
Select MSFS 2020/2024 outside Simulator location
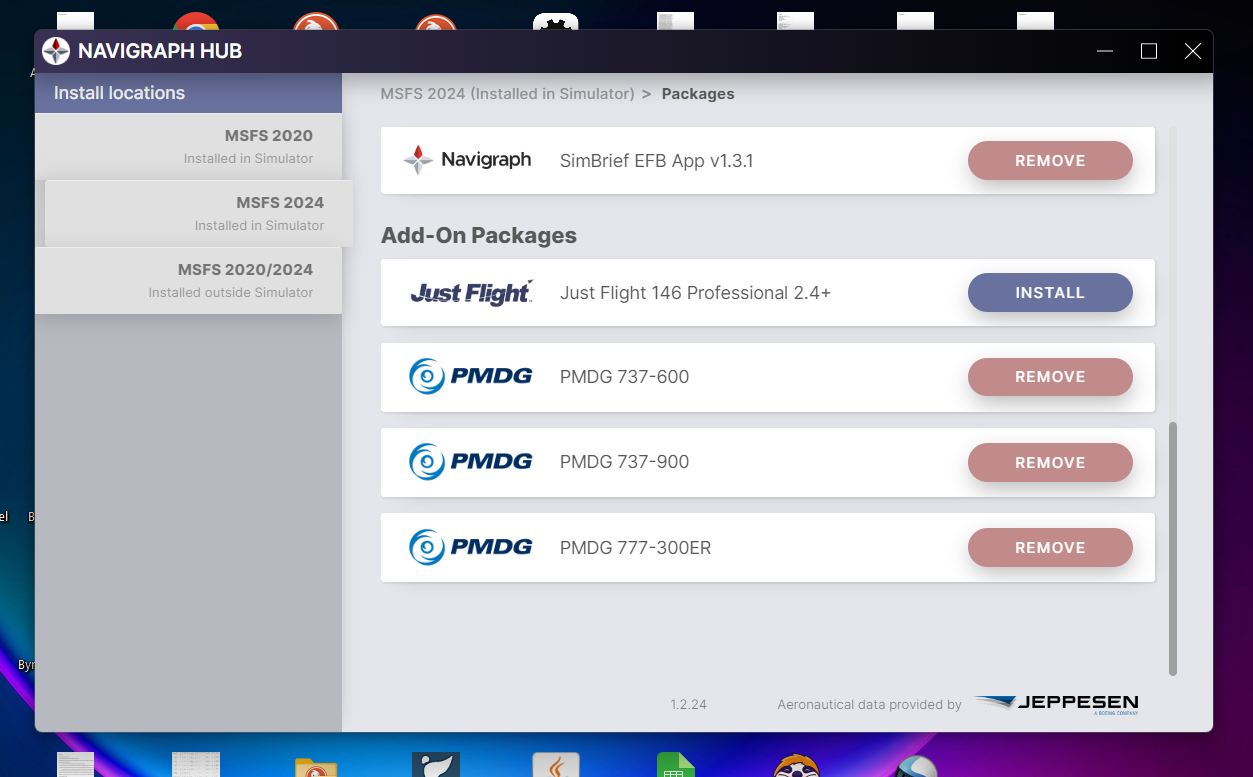(x=189, y=280)
